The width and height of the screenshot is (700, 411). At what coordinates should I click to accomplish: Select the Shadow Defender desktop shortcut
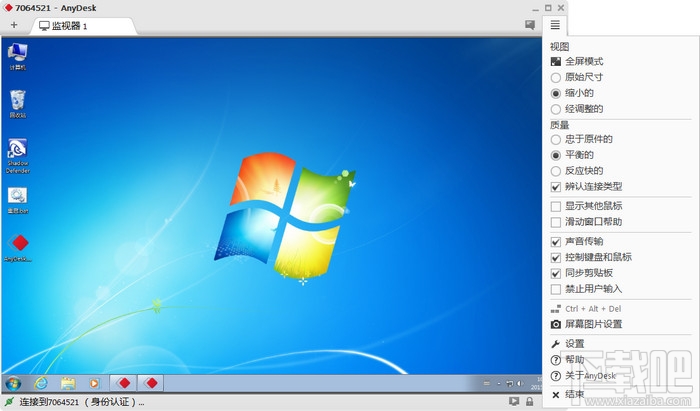[18, 156]
